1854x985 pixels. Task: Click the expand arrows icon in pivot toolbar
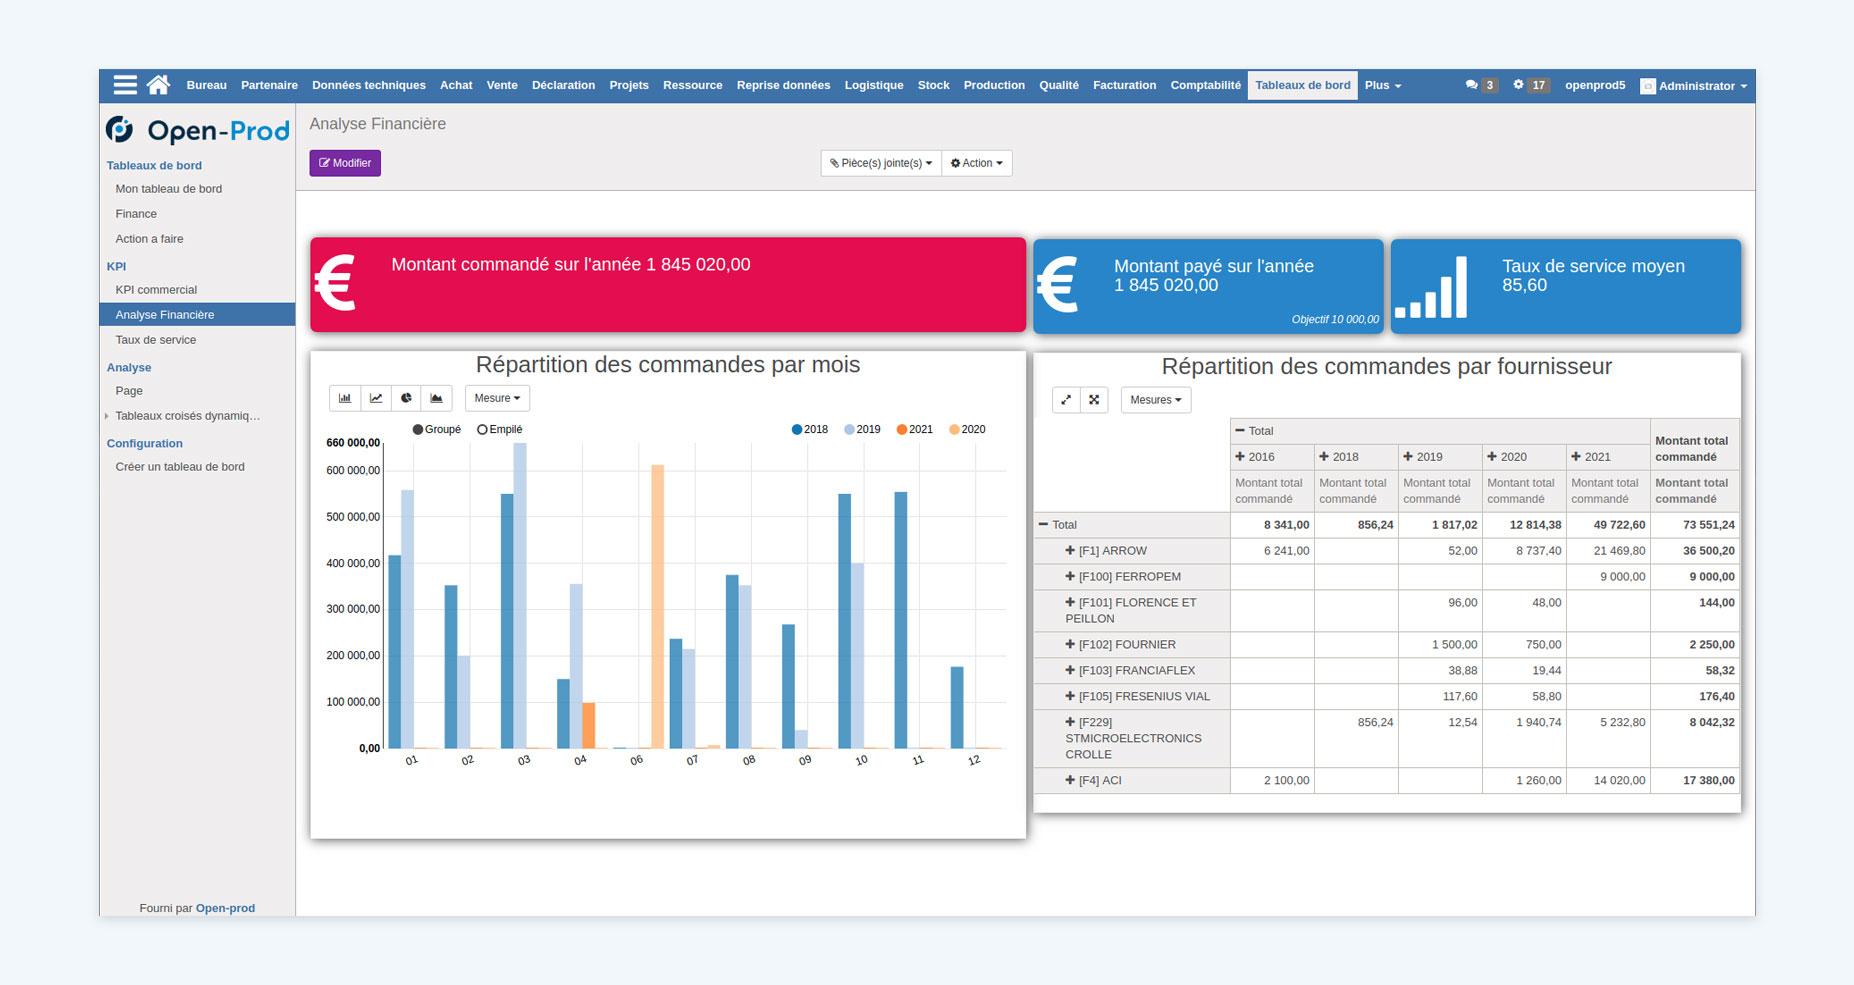(1066, 400)
